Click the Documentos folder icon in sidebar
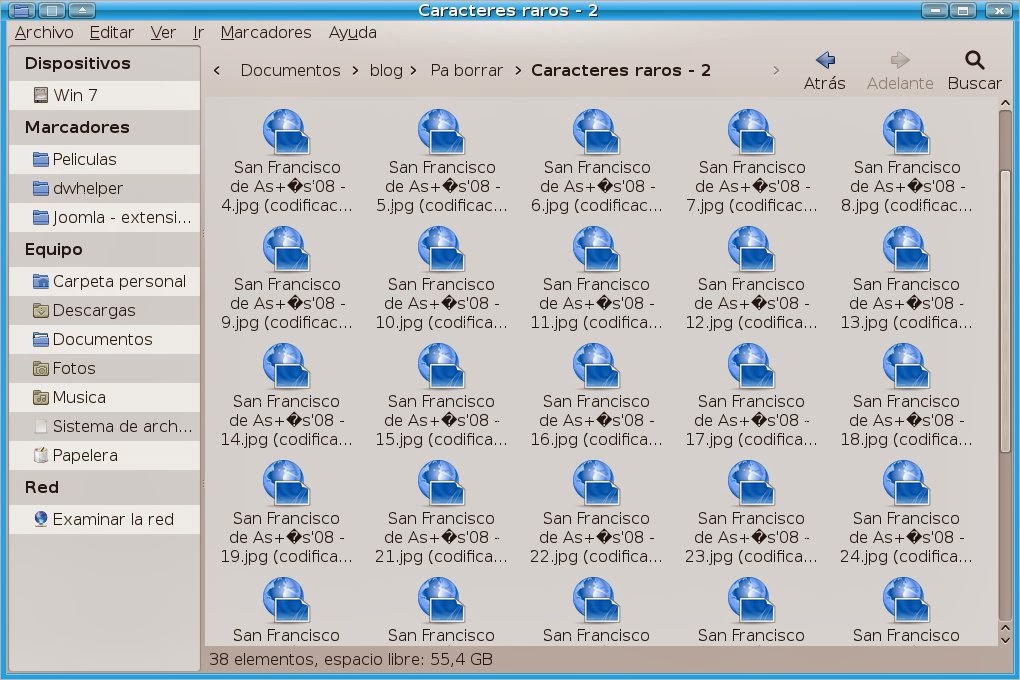Image resolution: width=1020 pixels, height=680 pixels. pyautogui.click(x=41, y=340)
